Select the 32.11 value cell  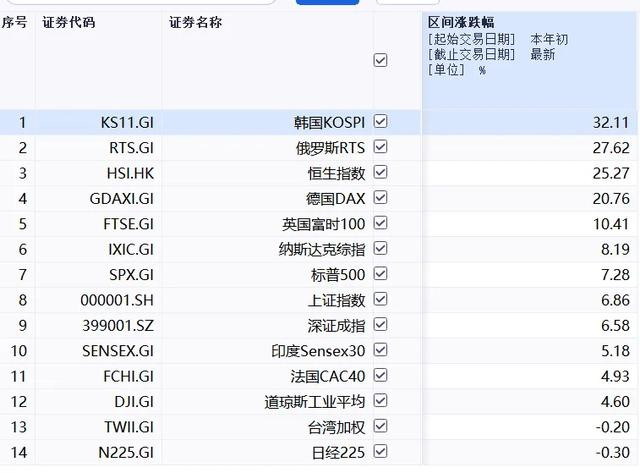[x=529, y=122]
